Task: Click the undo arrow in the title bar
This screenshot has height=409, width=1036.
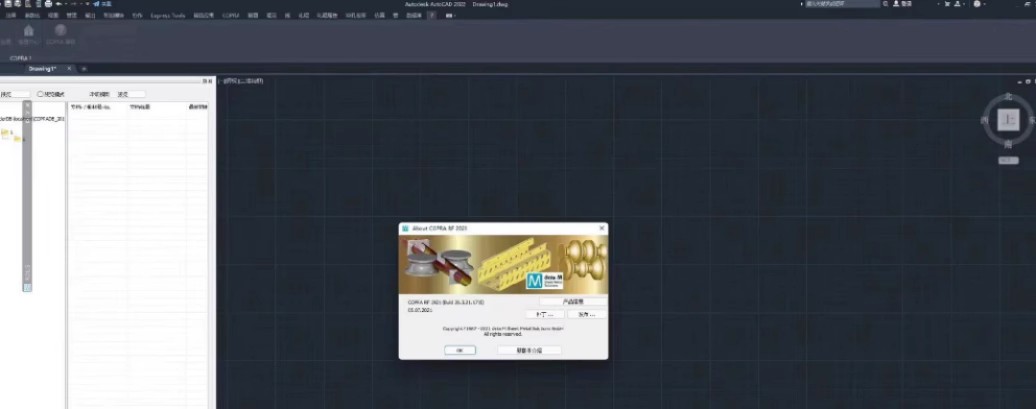Action: click(59, 4)
